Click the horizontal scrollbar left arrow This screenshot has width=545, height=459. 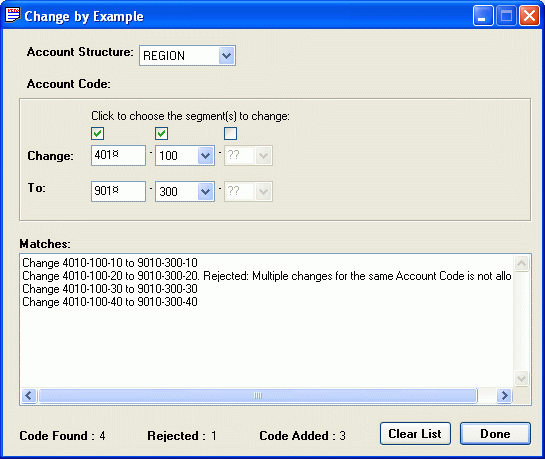click(x=29, y=395)
